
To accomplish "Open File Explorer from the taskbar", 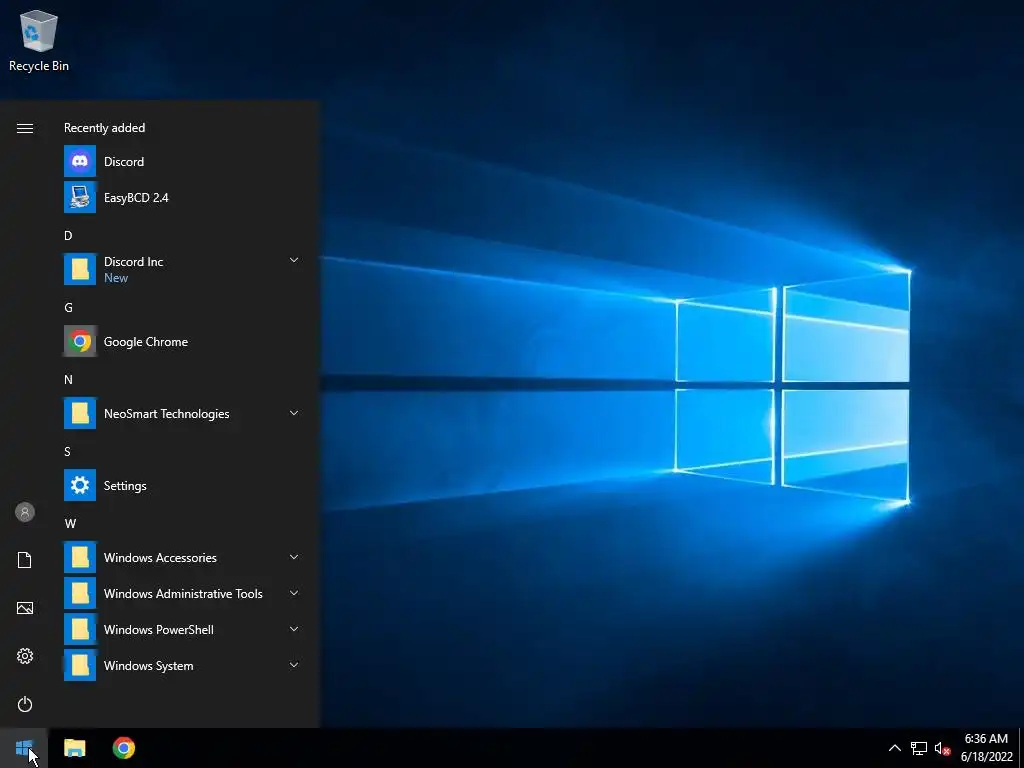I will point(74,748).
